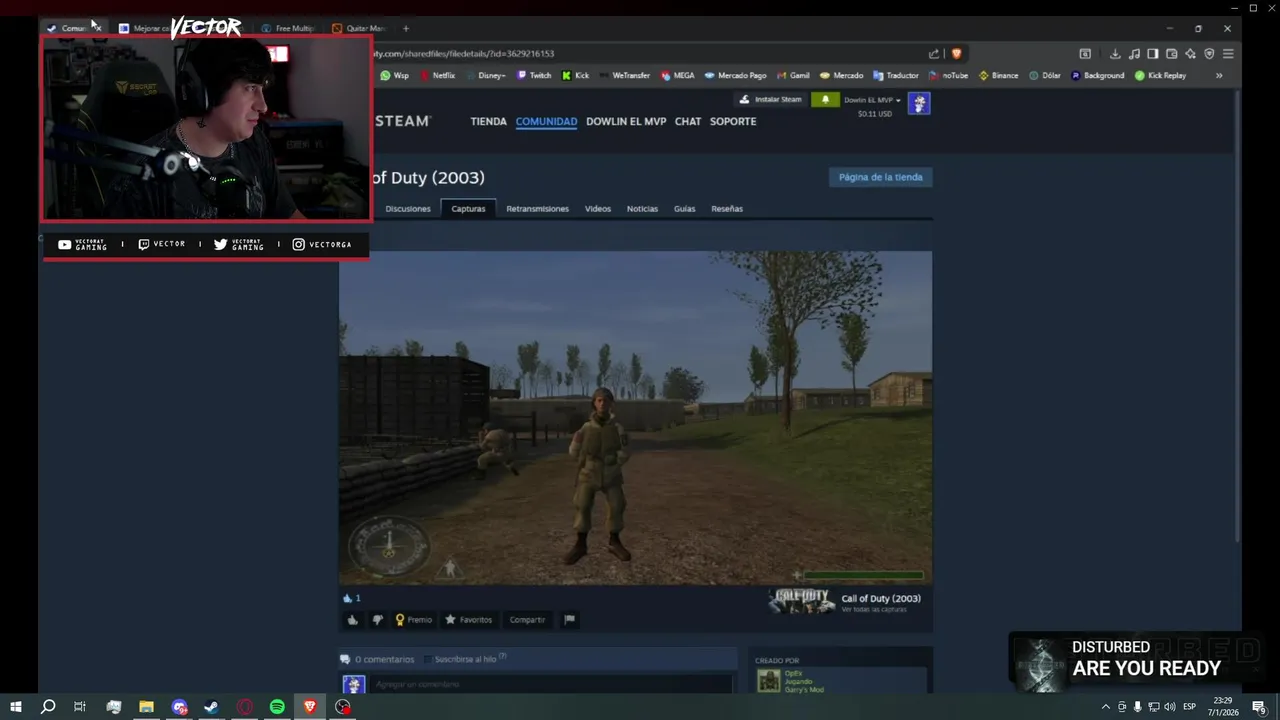Open the COMUNIDAD menu

click(x=546, y=121)
